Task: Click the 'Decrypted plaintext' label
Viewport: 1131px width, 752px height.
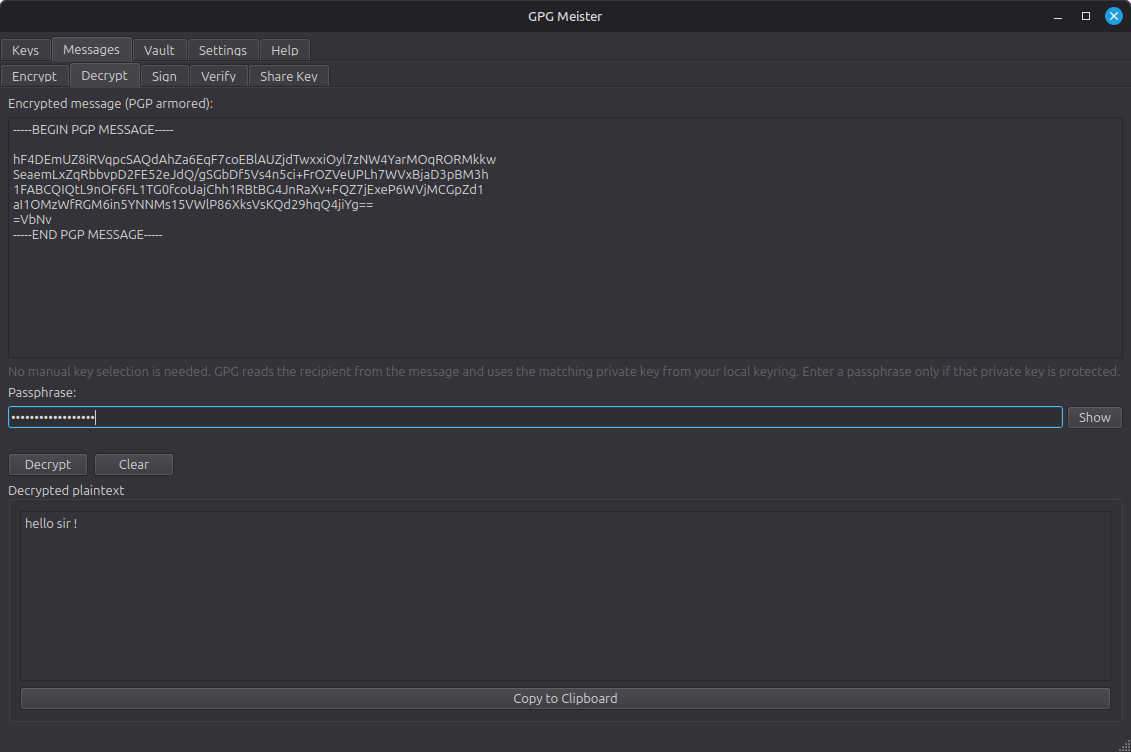Action: click(66, 490)
